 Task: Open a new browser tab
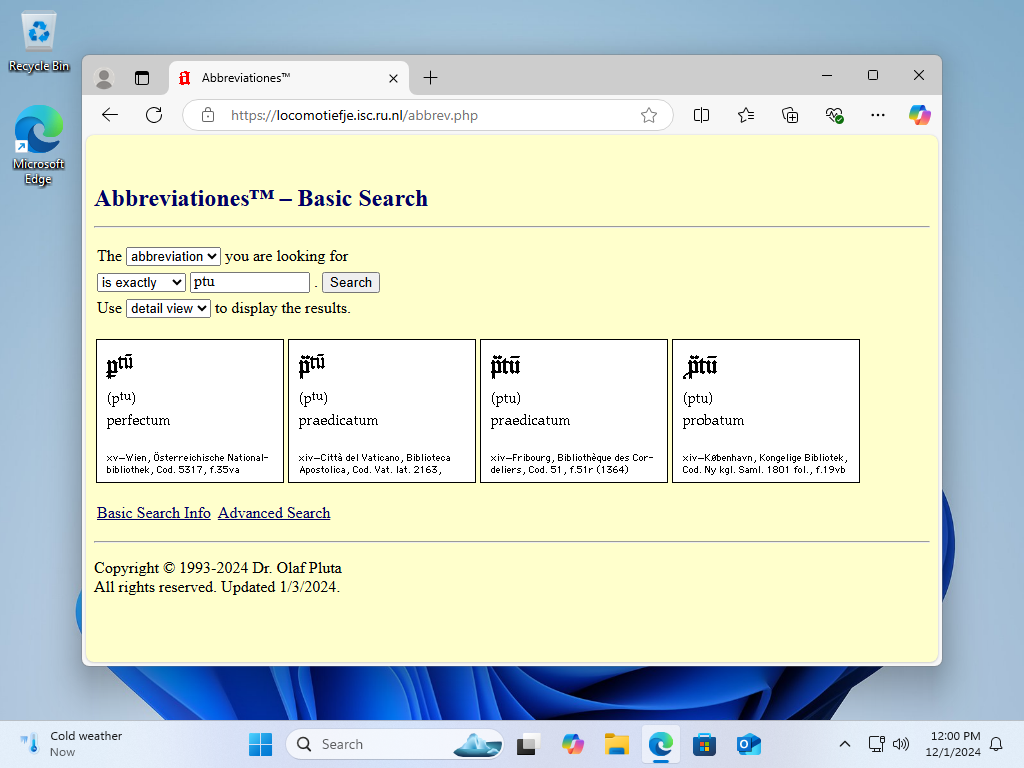[x=430, y=78]
